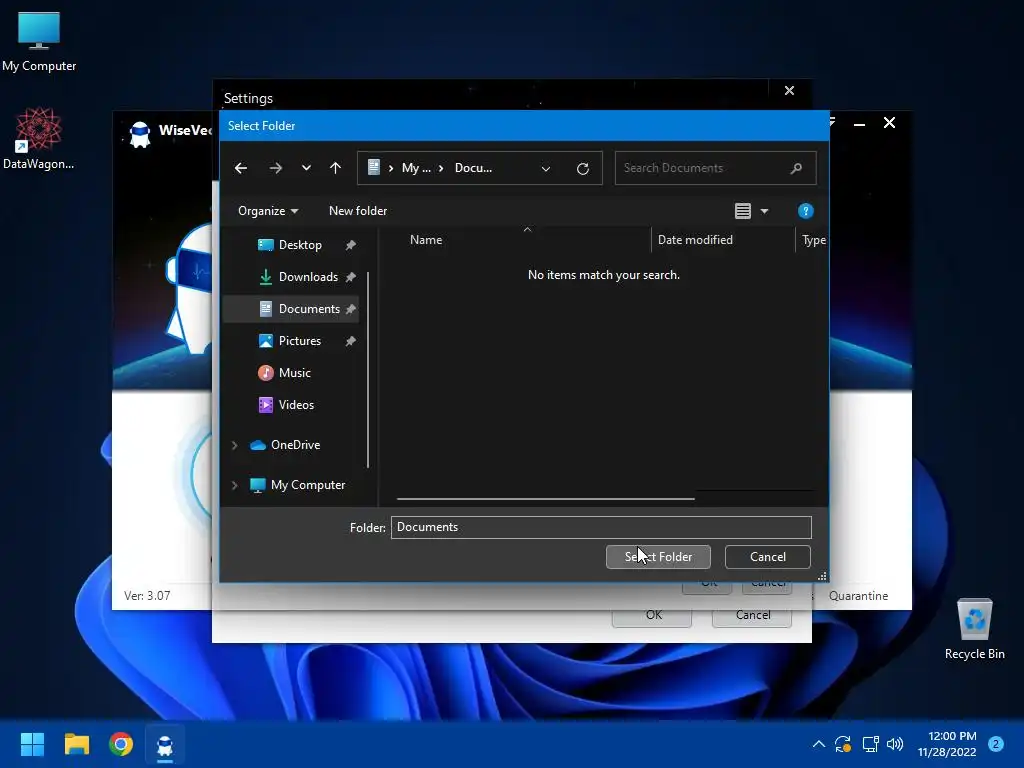Viewport: 1024px width, 768px height.
Task: Go back in Select Folder dialog
Action: [241, 168]
